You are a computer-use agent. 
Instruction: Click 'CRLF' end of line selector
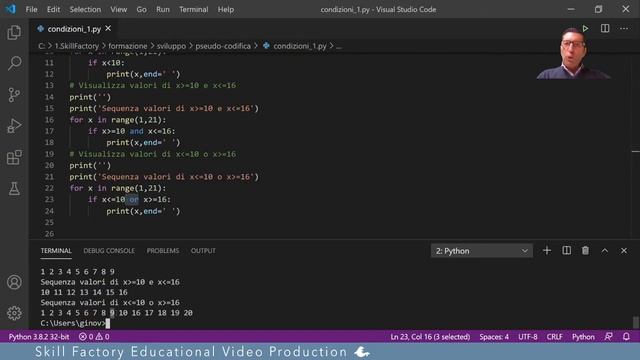point(554,337)
